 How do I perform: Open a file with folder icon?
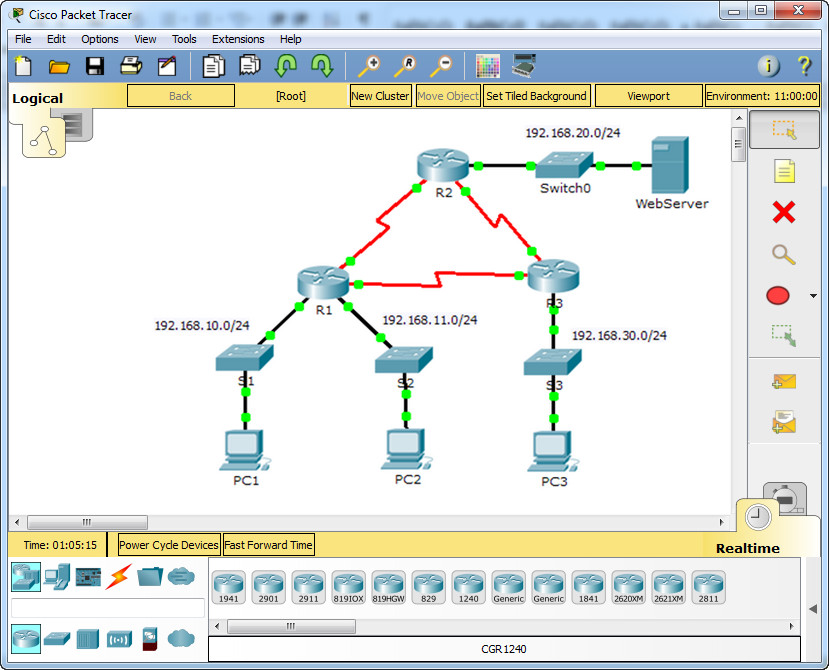point(59,66)
